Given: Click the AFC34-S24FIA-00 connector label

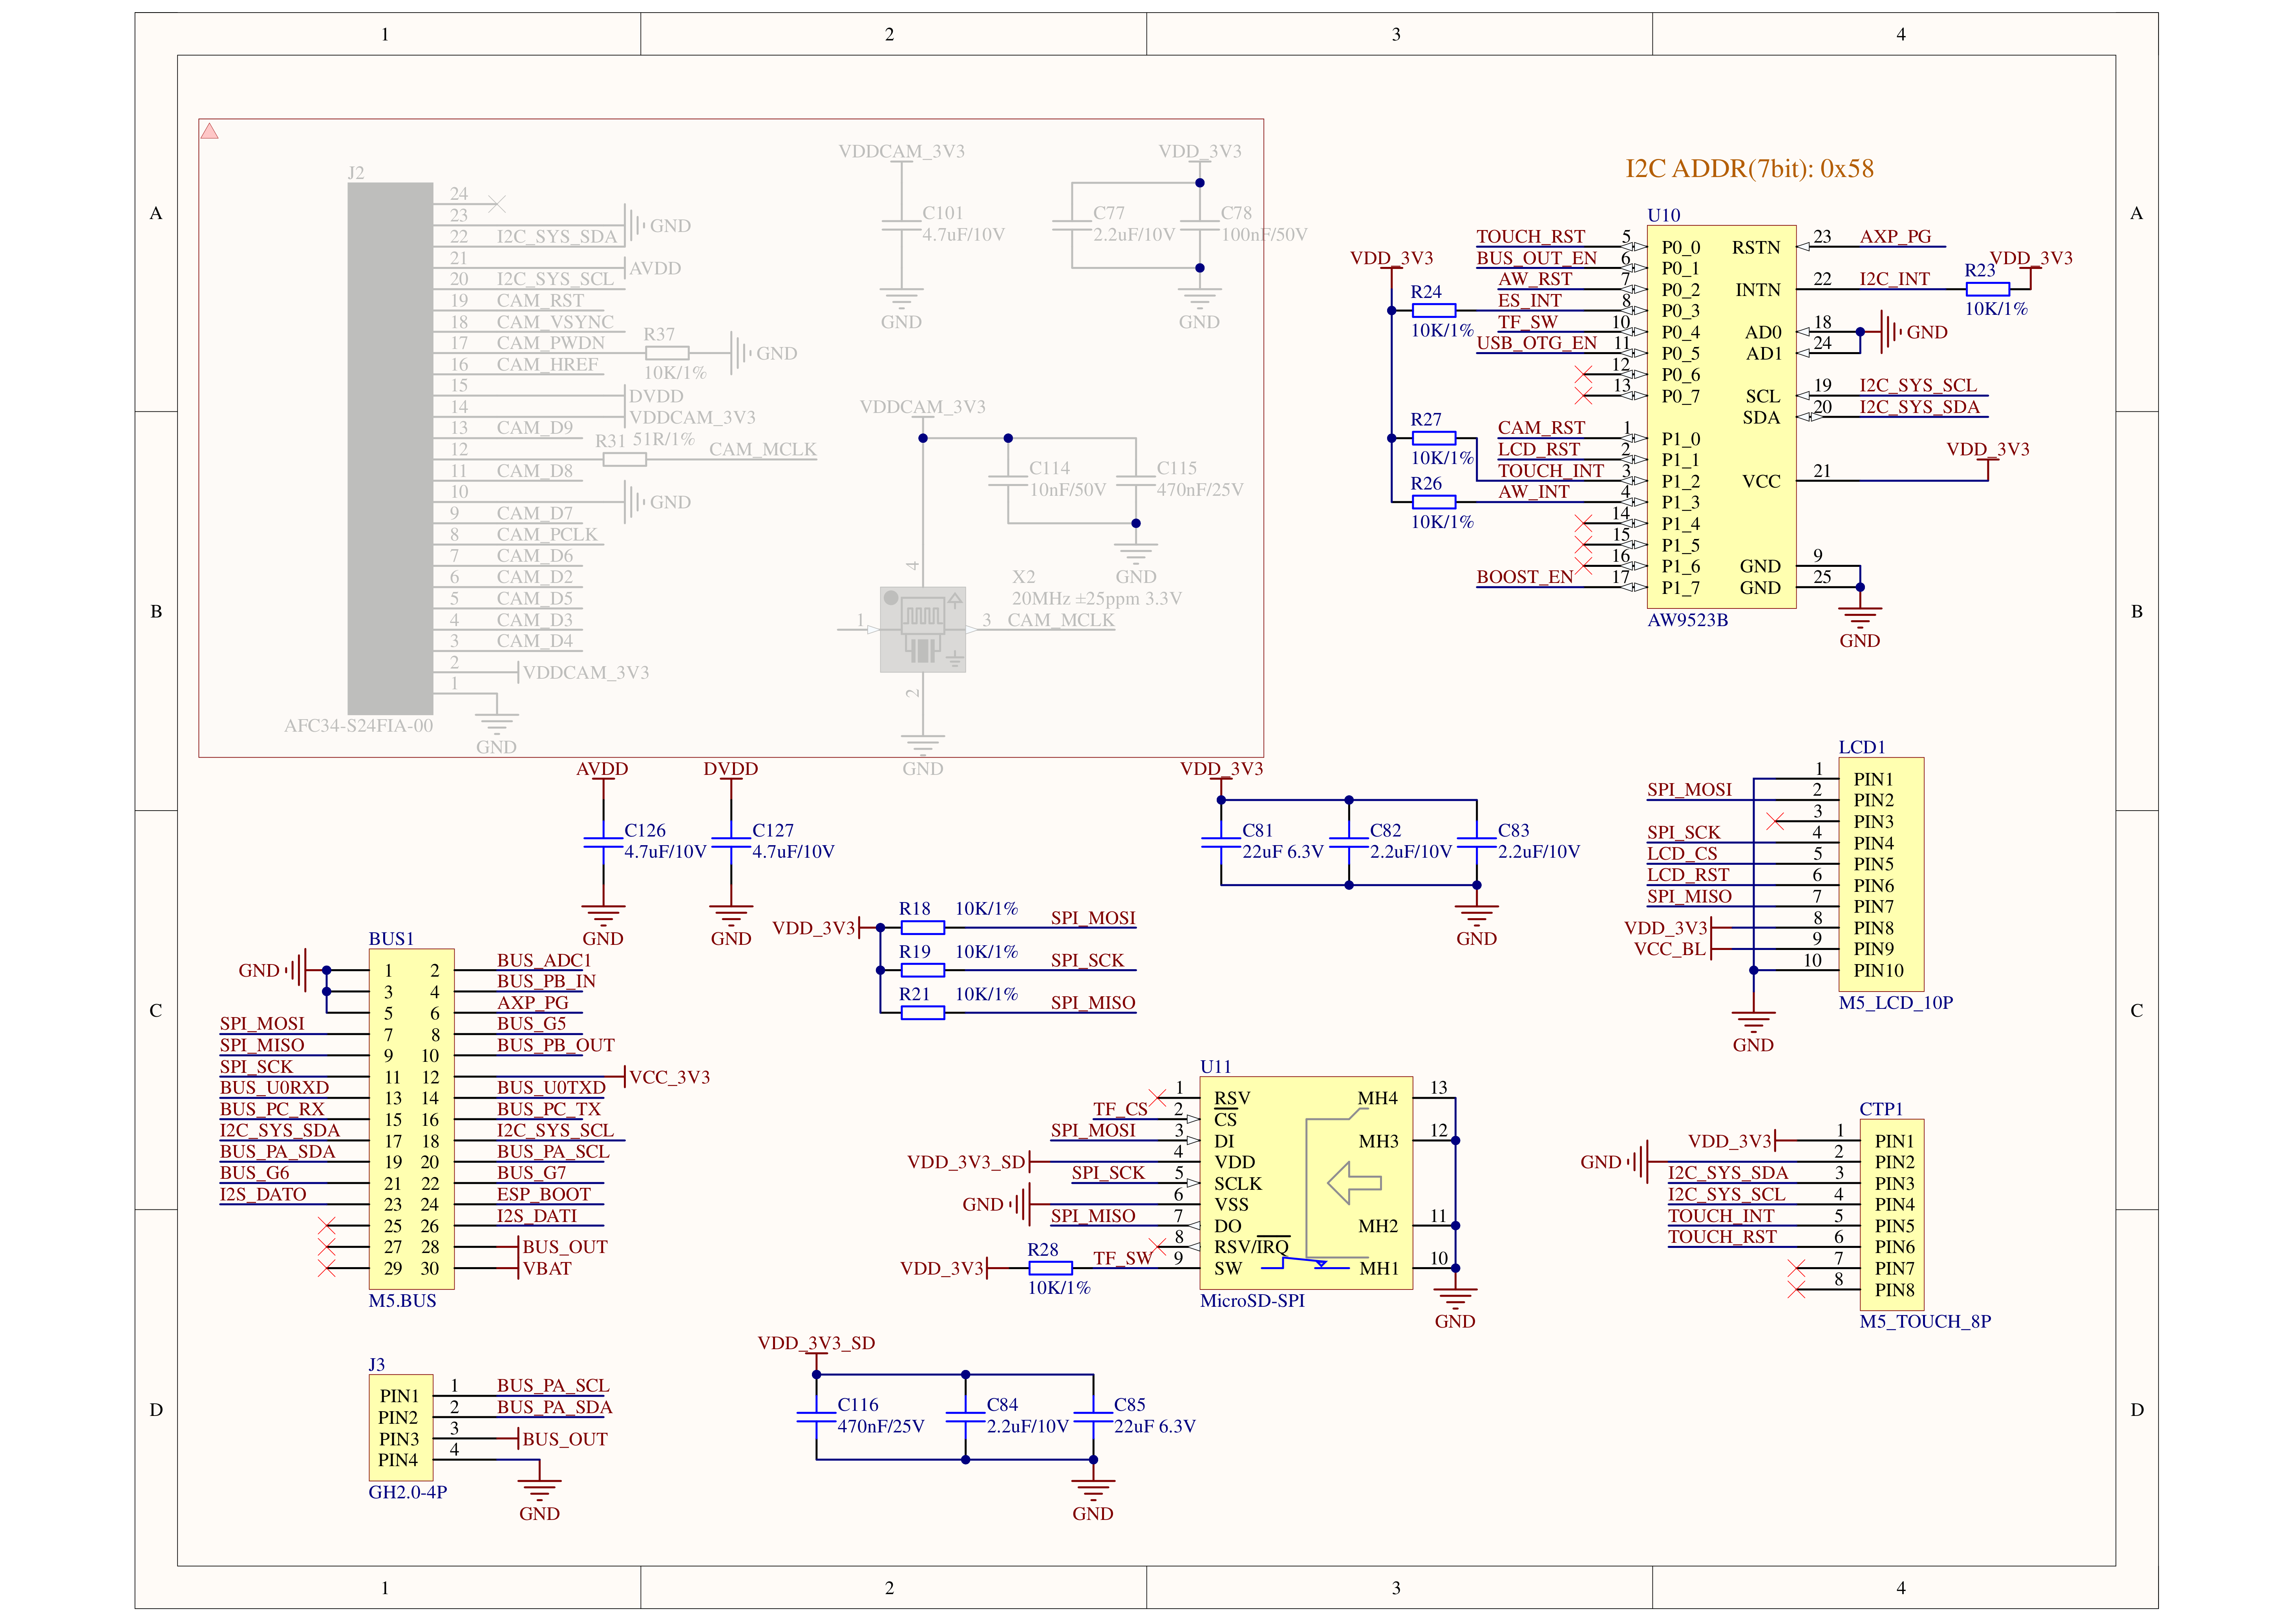Looking at the screenshot, I should pyautogui.click(x=358, y=726).
